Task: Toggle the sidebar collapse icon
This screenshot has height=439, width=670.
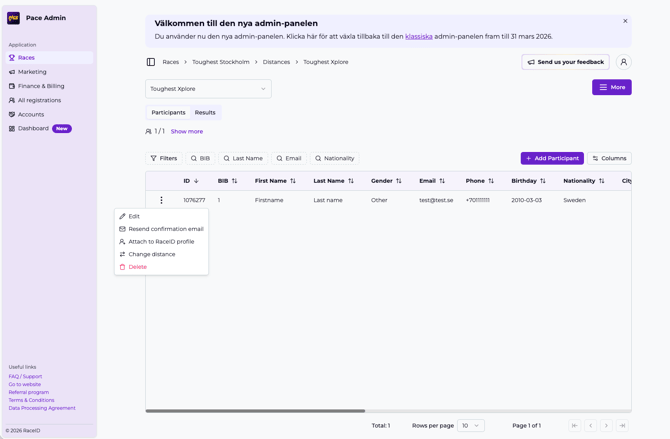Action: click(x=151, y=62)
